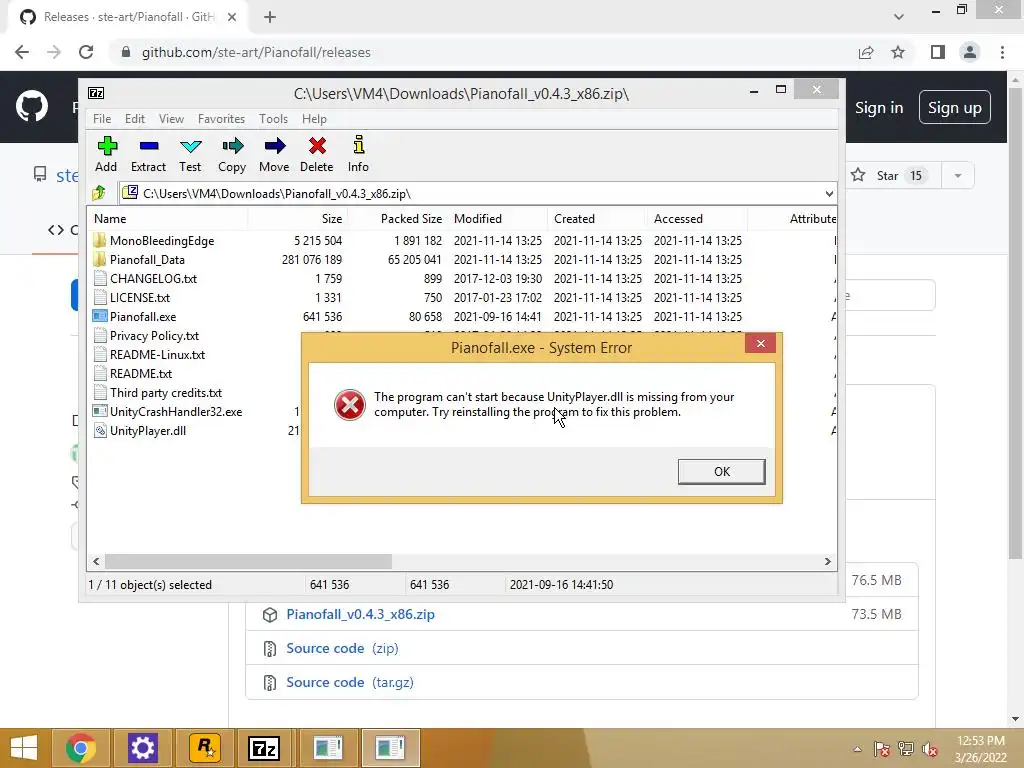
Task: Open Chrome tab search chevron
Action: coord(899,17)
